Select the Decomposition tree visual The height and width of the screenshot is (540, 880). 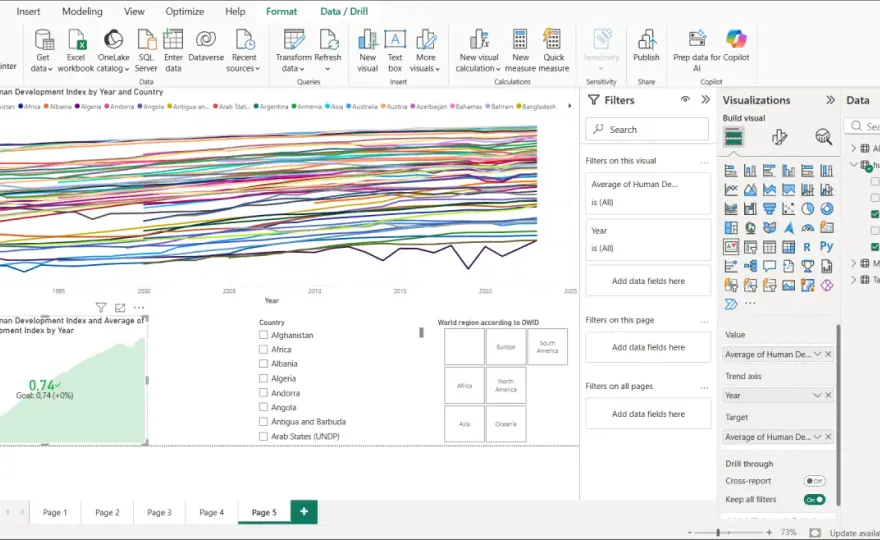click(x=750, y=266)
